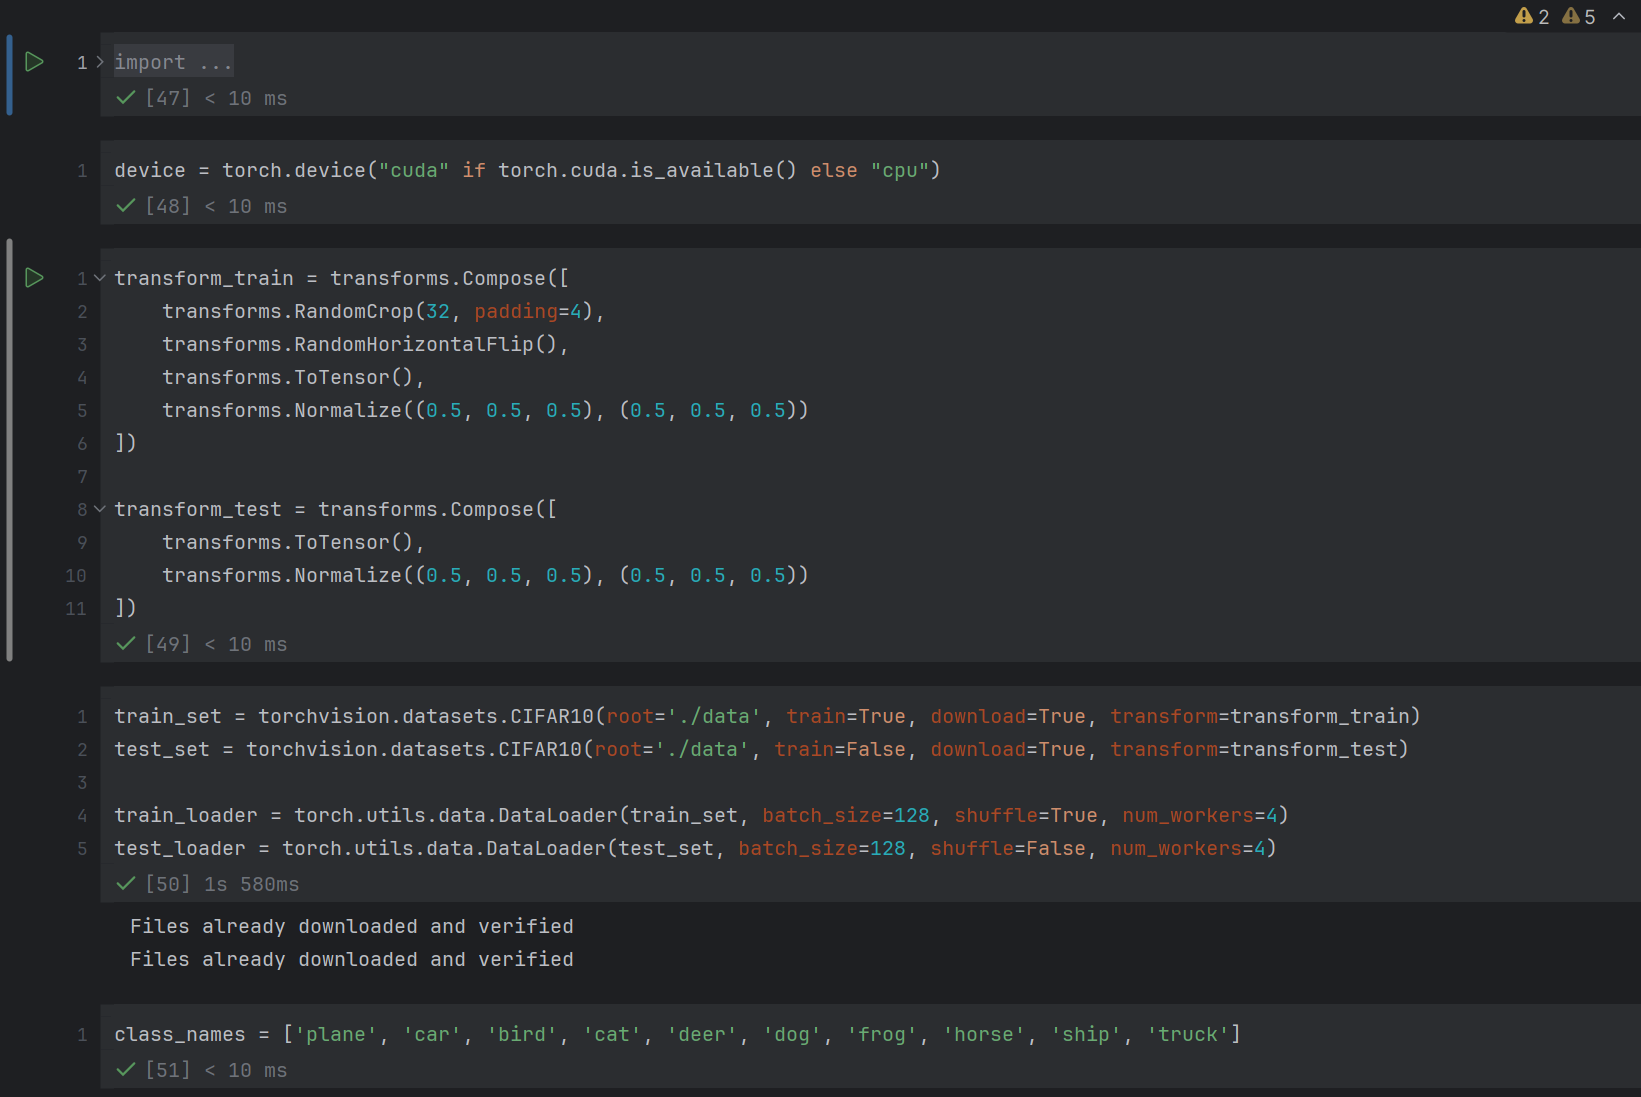Click line number 11 in transforms cell

tap(76, 609)
